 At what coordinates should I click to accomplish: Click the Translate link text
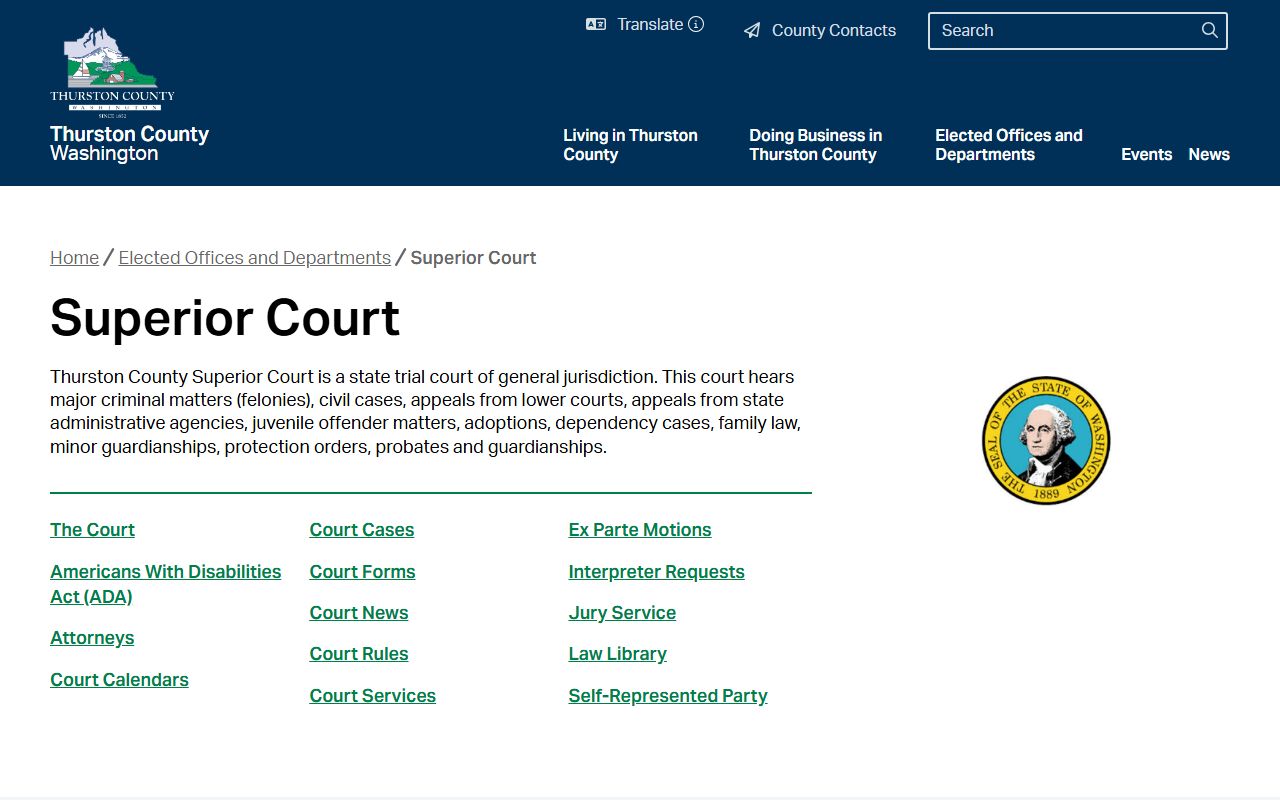pyautogui.click(x=650, y=24)
